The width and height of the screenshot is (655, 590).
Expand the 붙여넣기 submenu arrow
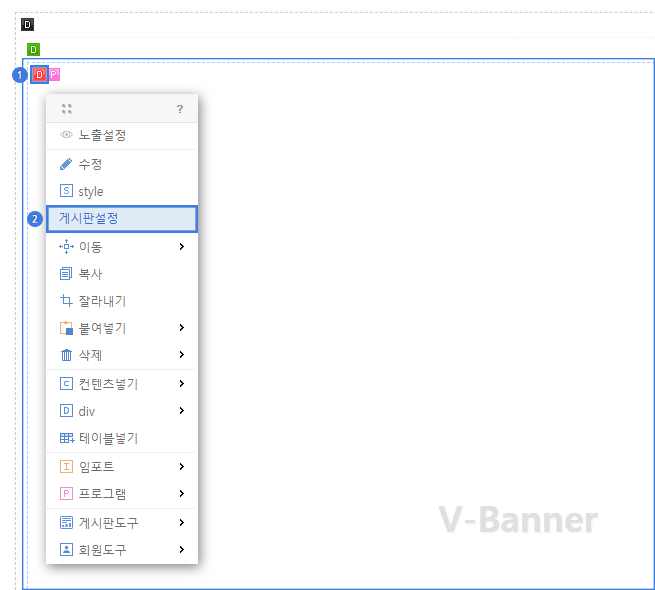pos(181,328)
